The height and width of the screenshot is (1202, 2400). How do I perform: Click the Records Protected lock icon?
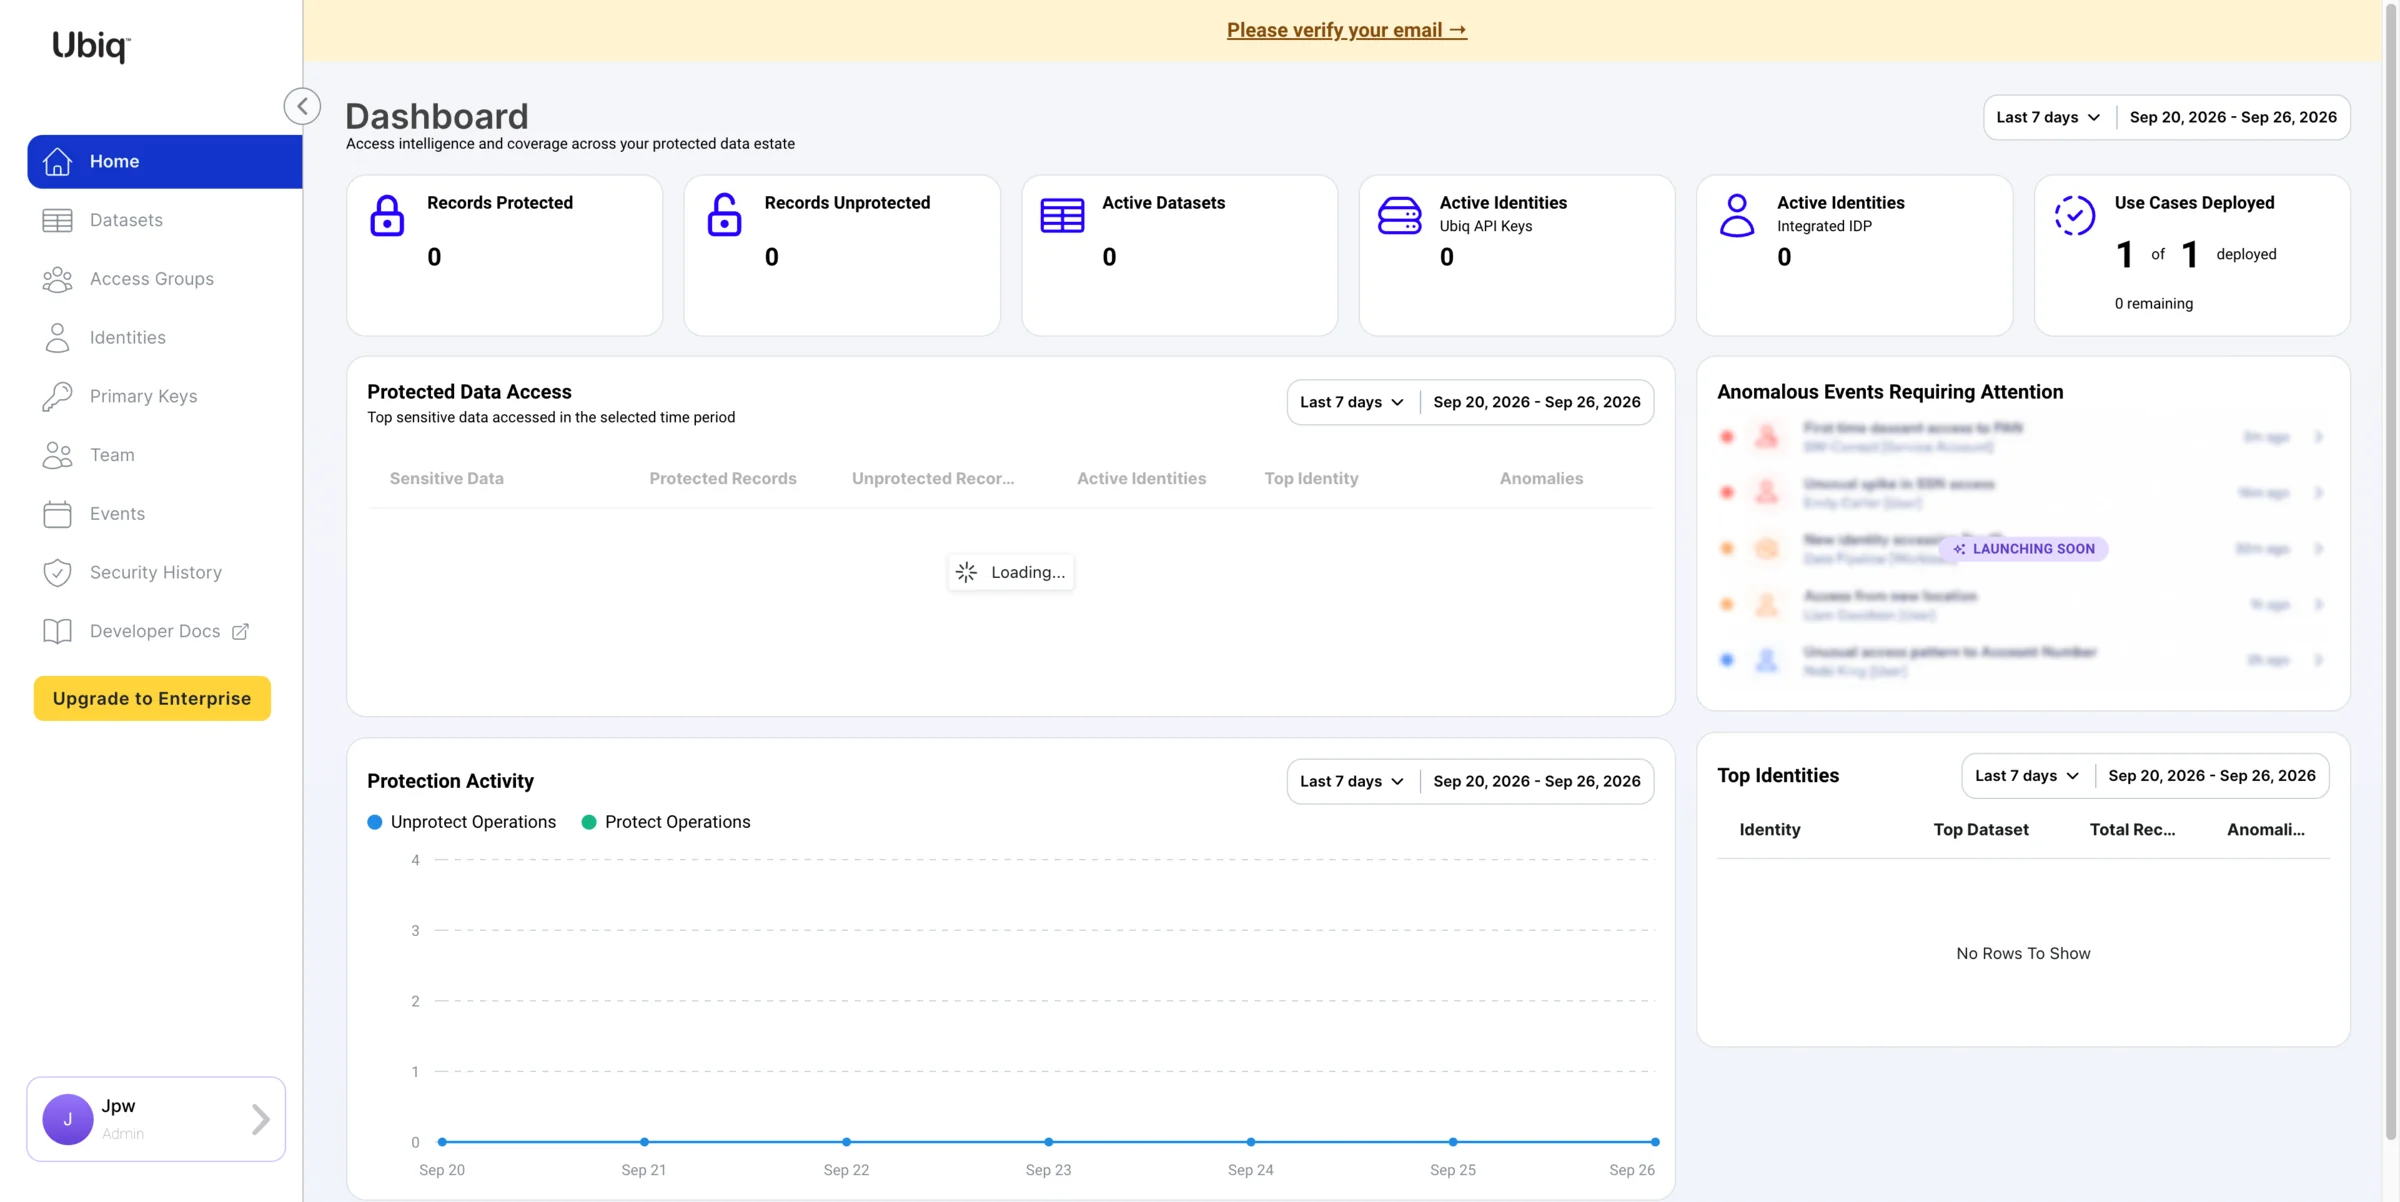click(x=387, y=216)
